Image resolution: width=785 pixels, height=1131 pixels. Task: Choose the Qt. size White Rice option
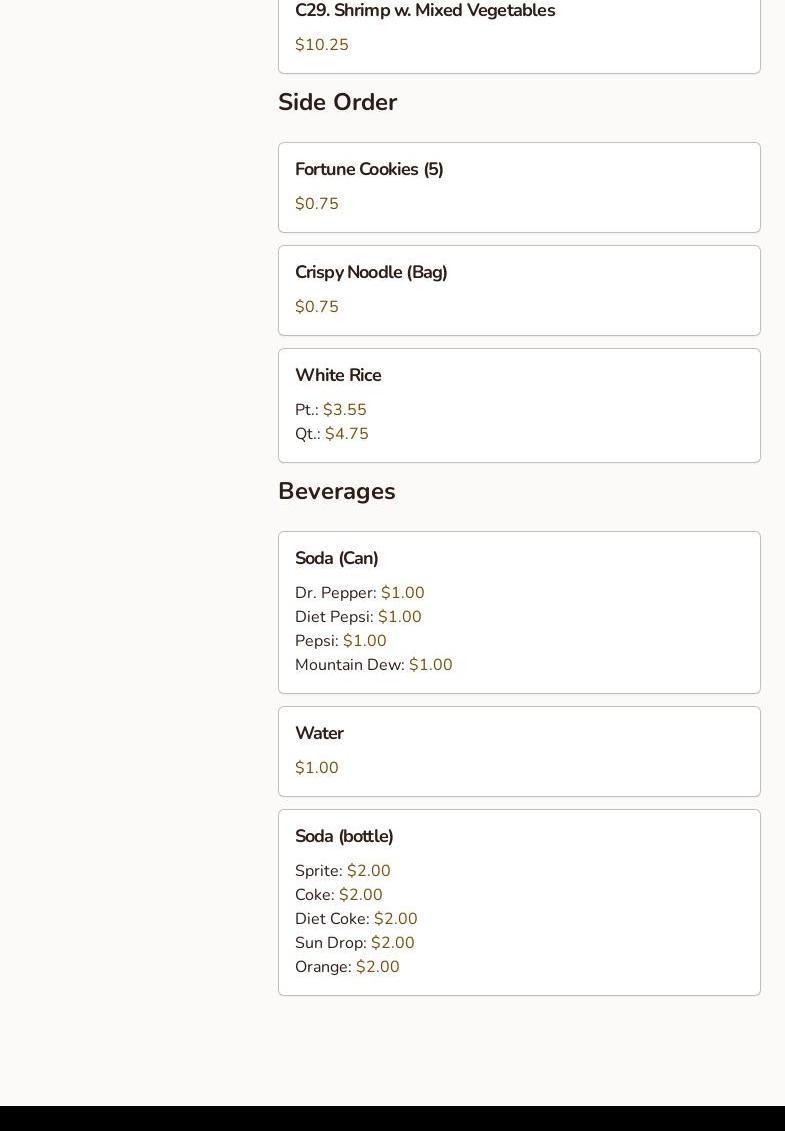tap(332, 434)
